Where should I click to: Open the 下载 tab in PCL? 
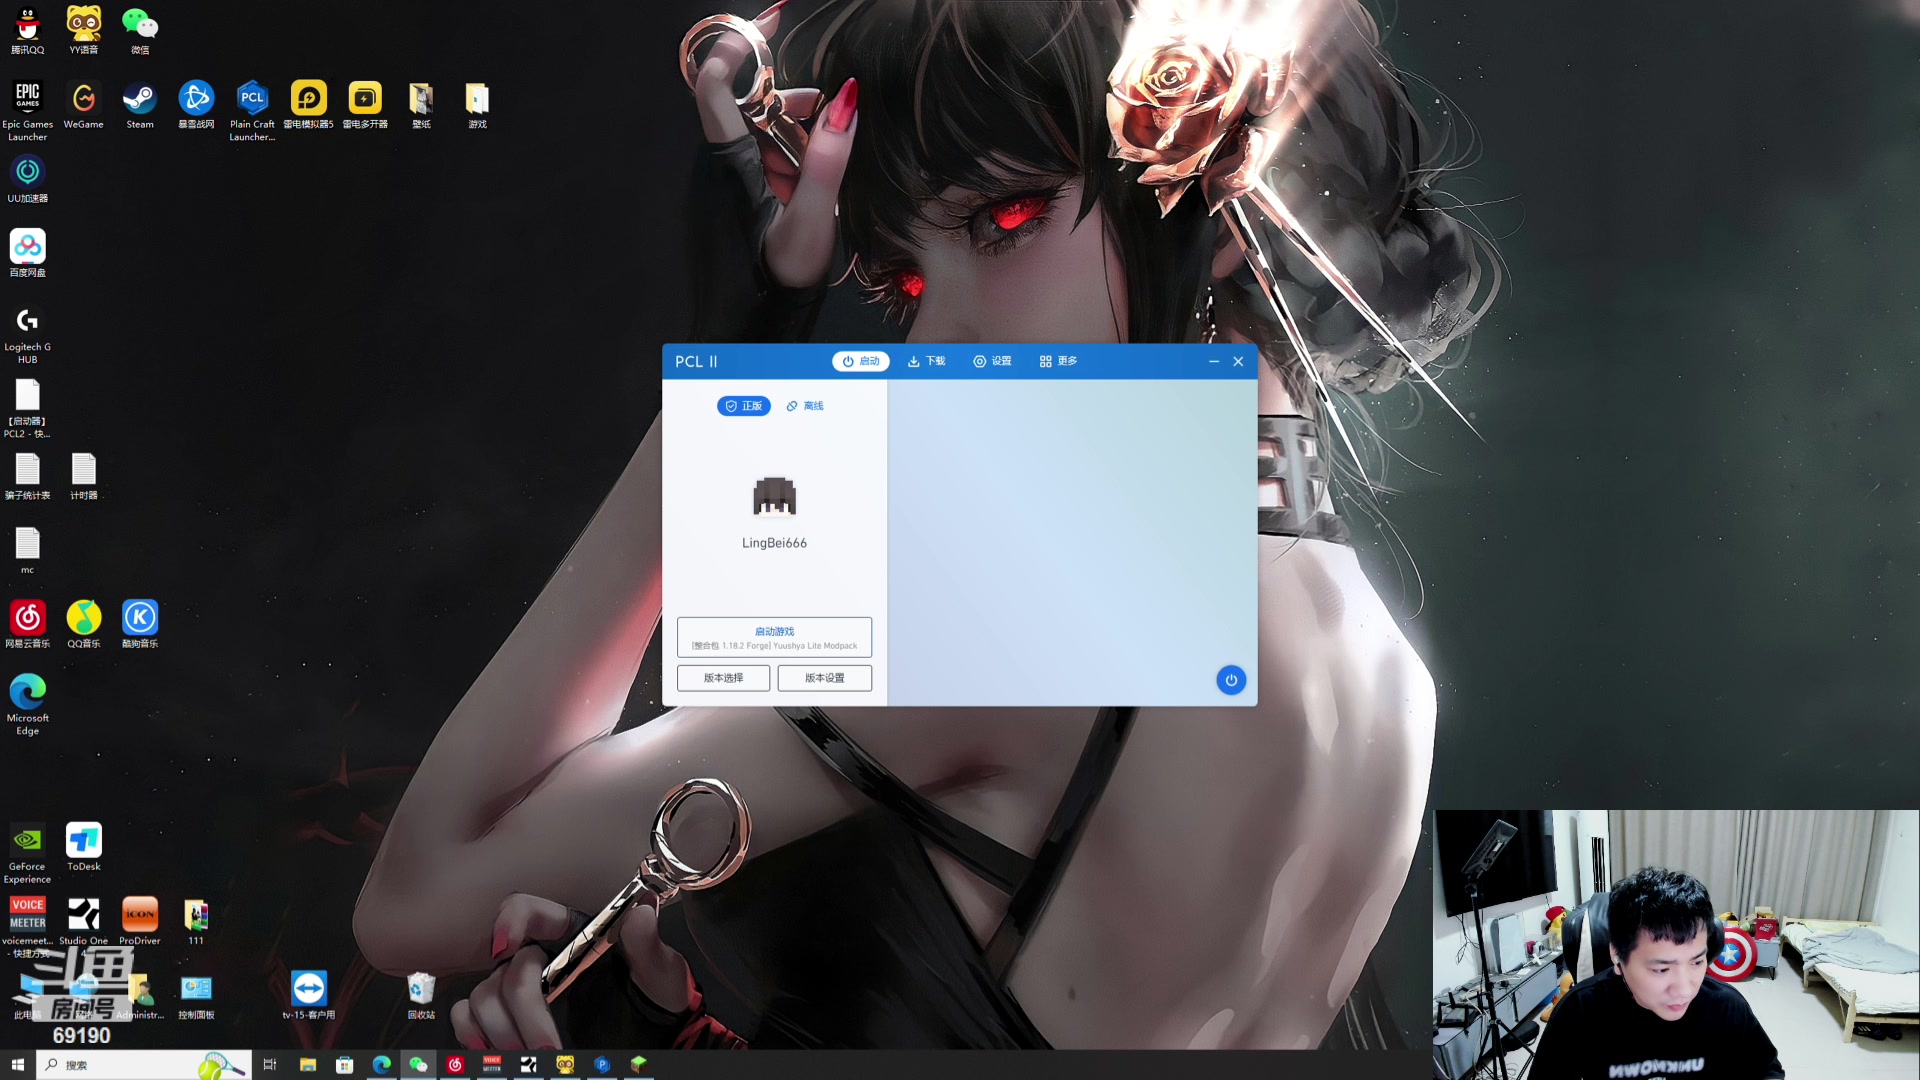pyautogui.click(x=926, y=361)
